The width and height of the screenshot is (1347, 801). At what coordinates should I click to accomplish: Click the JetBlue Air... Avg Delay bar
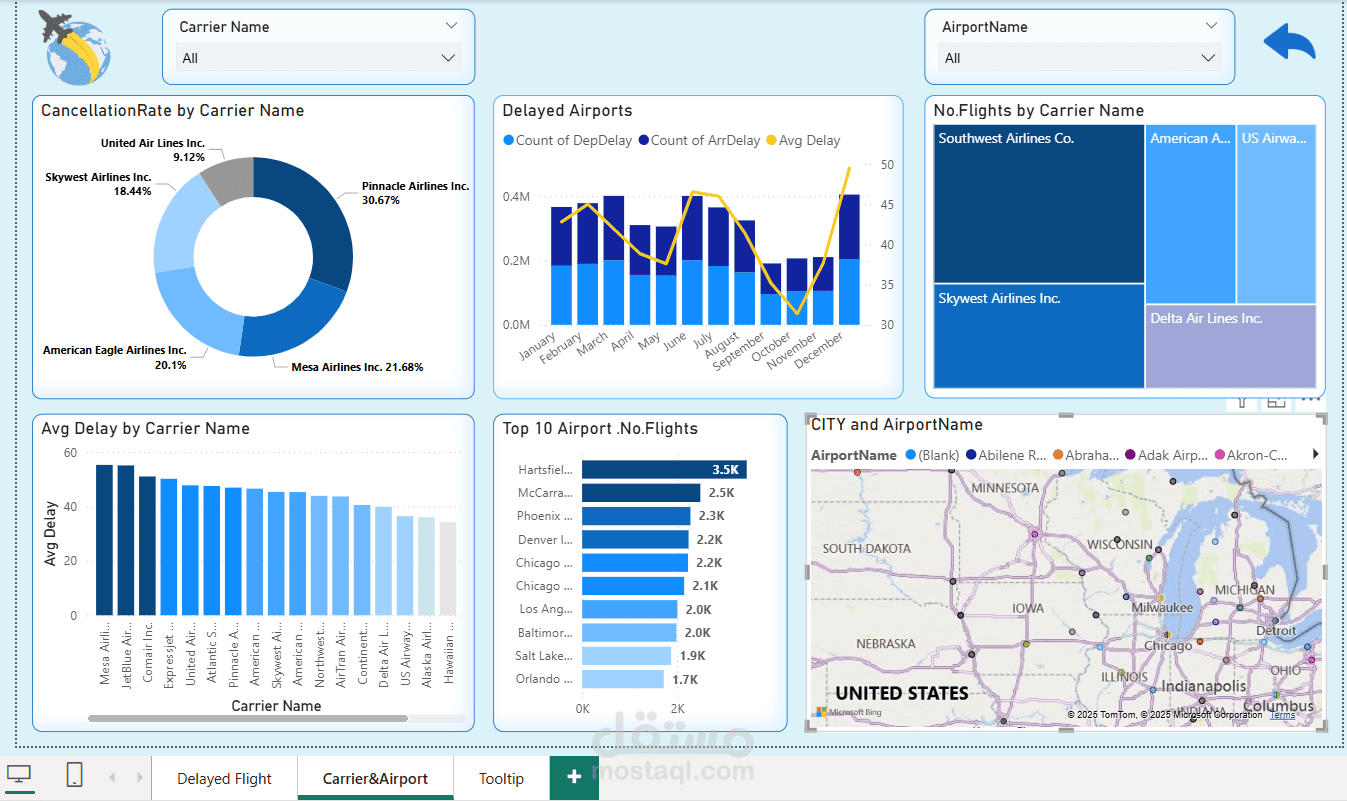tap(126, 540)
